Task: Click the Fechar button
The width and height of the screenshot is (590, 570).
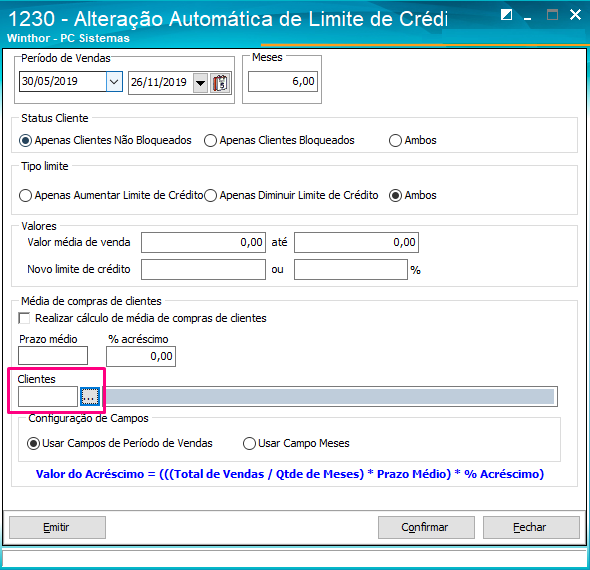Action: coord(531,527)
